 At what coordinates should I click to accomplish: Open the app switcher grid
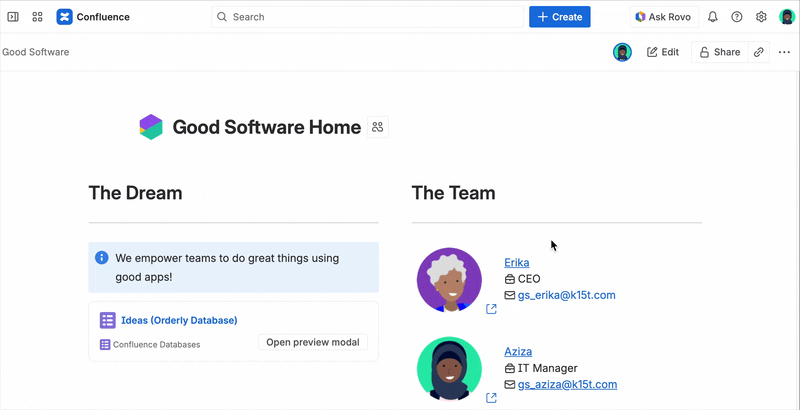(37, 17)
